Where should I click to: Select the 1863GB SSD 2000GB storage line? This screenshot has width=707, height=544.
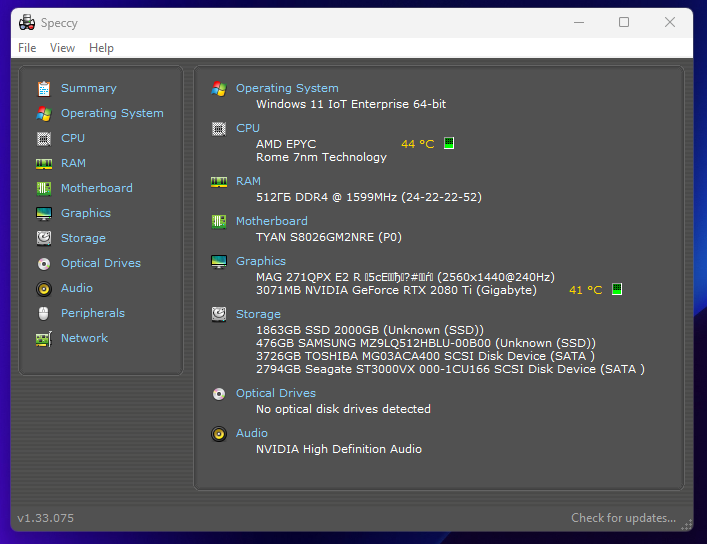tap(370, 330)
